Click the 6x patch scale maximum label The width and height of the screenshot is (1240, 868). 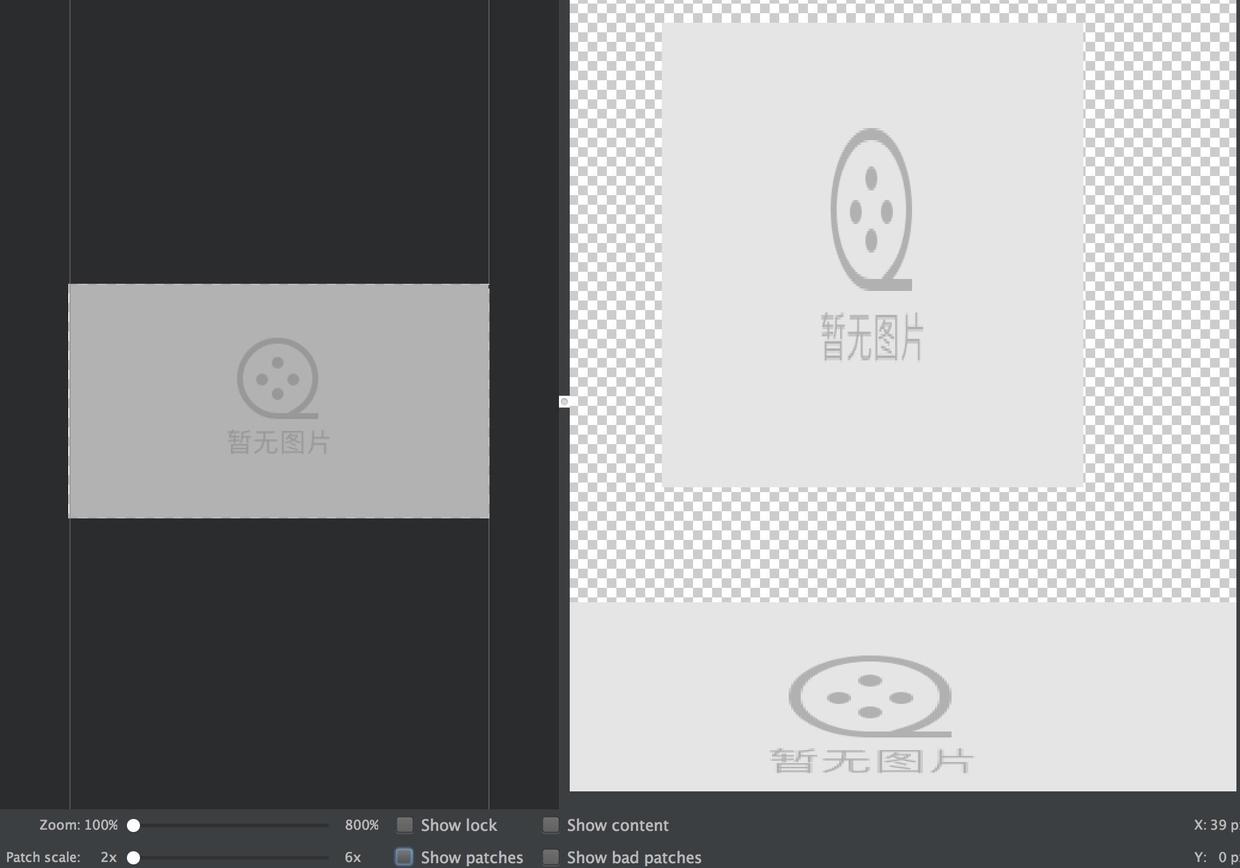[353, 857]
